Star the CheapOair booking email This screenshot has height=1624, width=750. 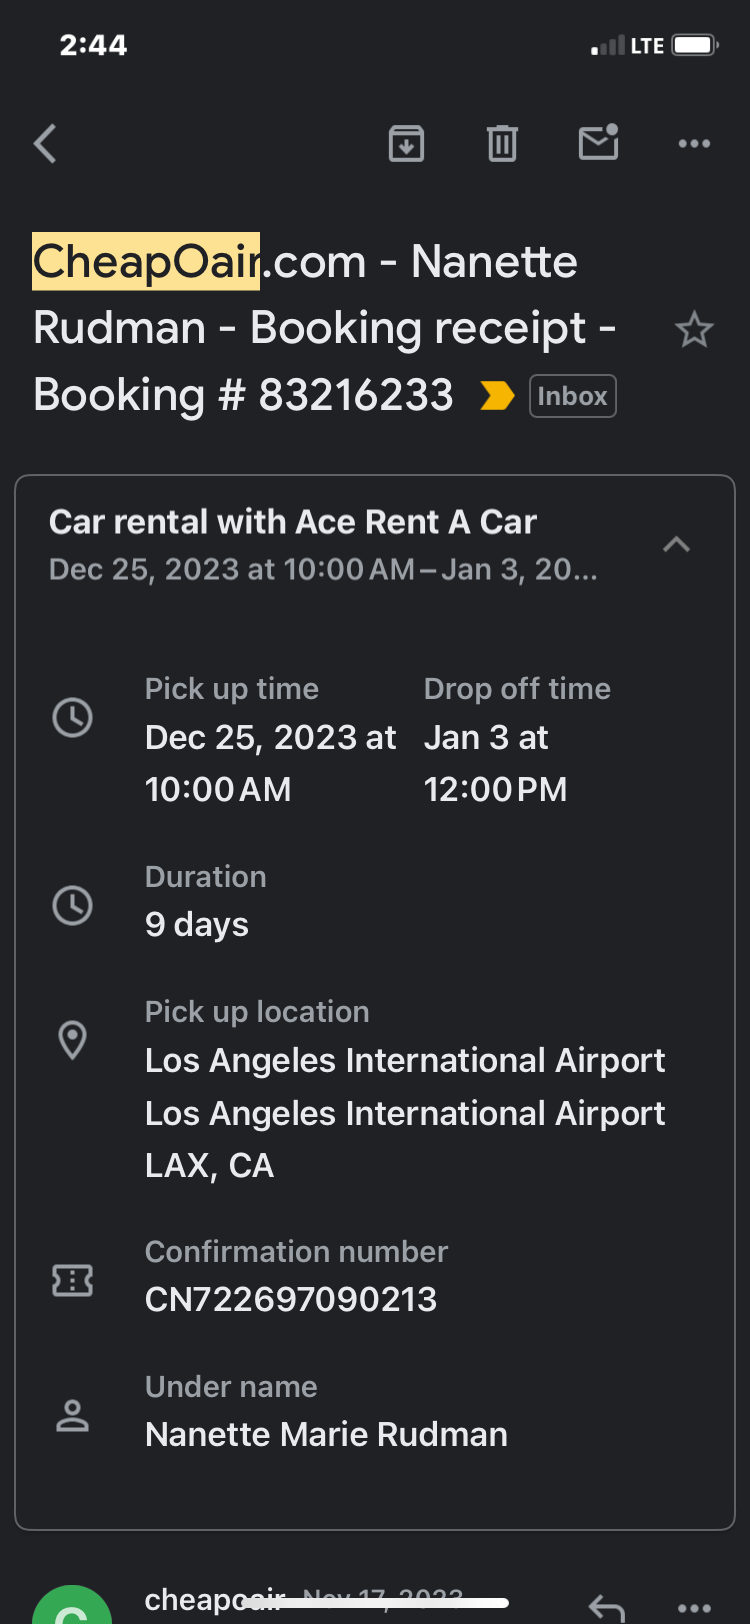point(694,330)
